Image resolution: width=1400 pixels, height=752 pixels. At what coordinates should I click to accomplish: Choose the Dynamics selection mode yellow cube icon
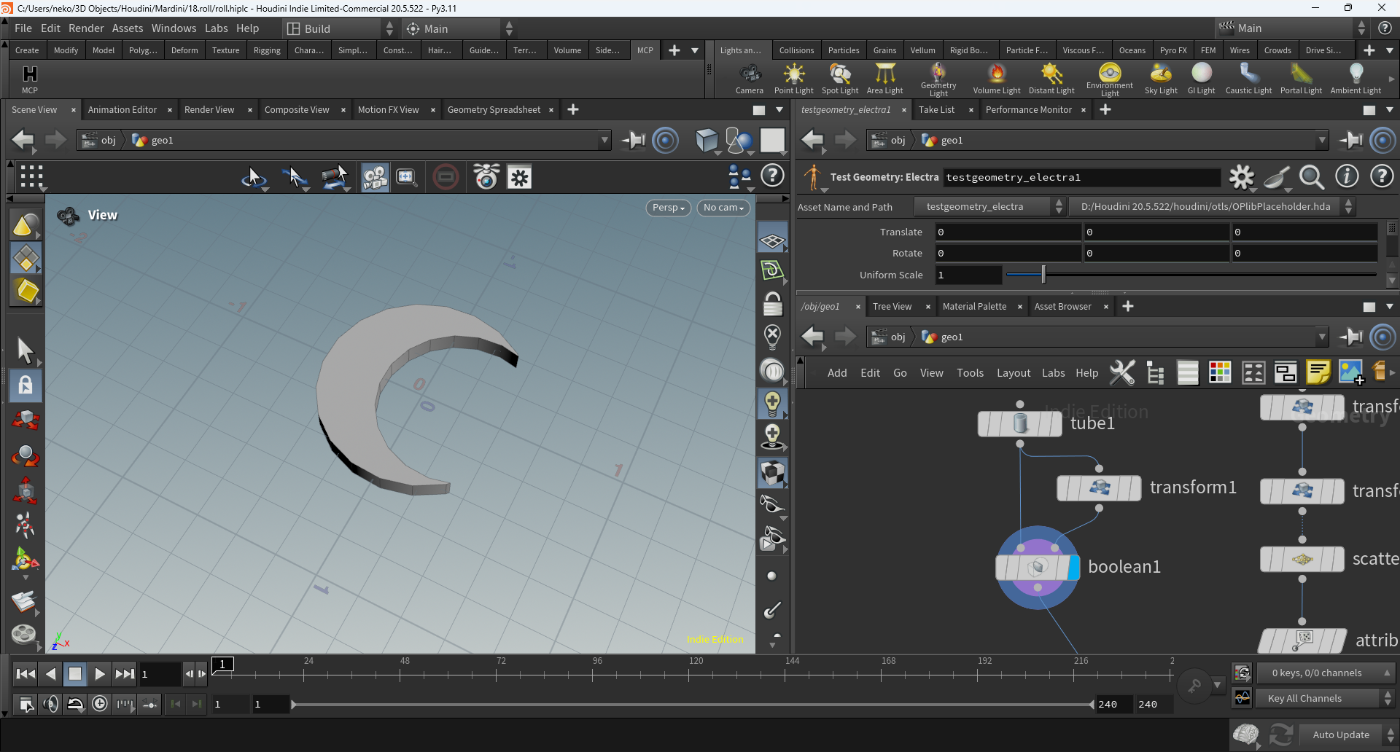(x=26, y=290)
